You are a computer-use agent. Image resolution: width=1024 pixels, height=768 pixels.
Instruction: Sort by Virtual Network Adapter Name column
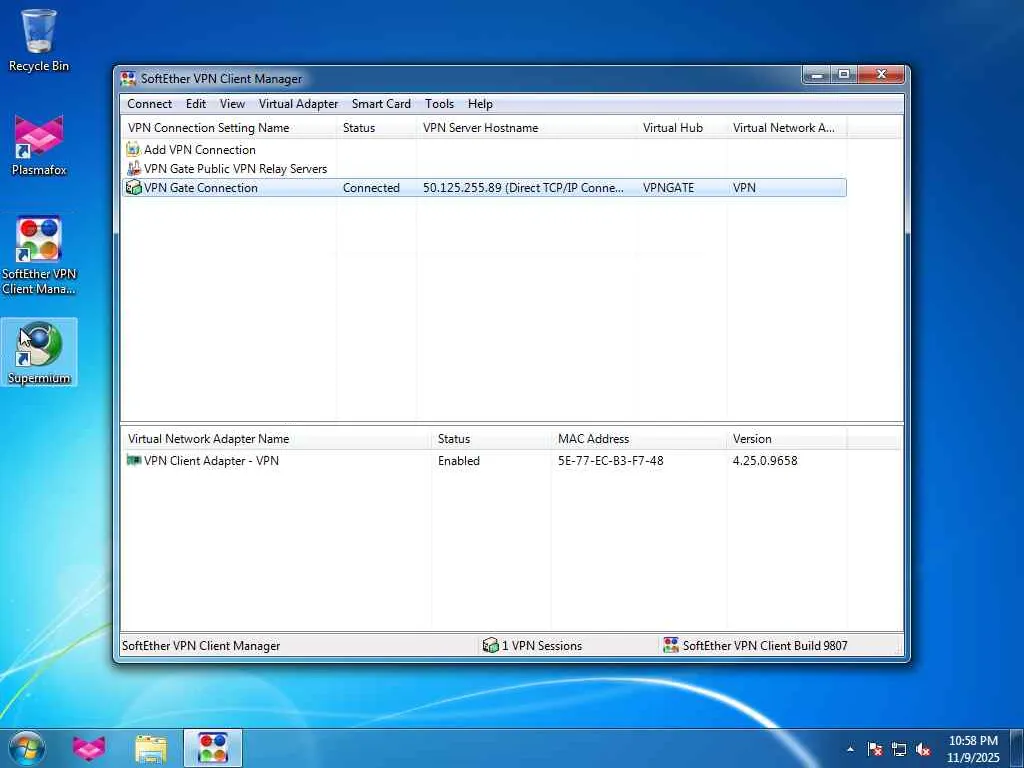pyautogui.click(x=276, y=439)
